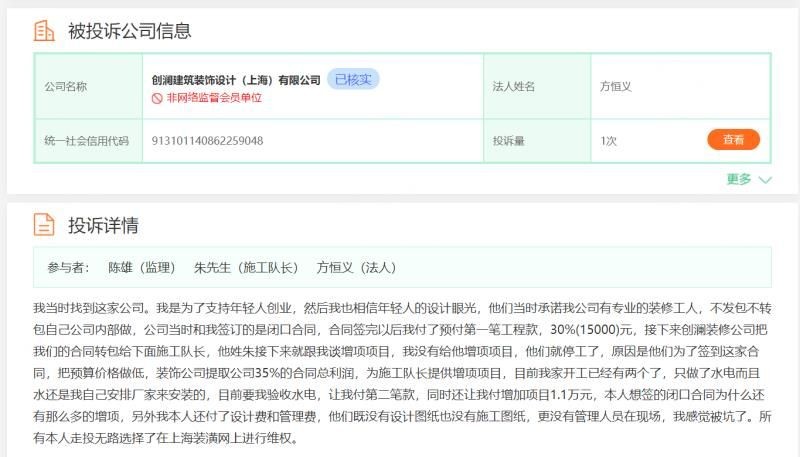Select participant 陈雄（监理）
The width and height of the screenshot is (800, 457).
pos(142,268)
